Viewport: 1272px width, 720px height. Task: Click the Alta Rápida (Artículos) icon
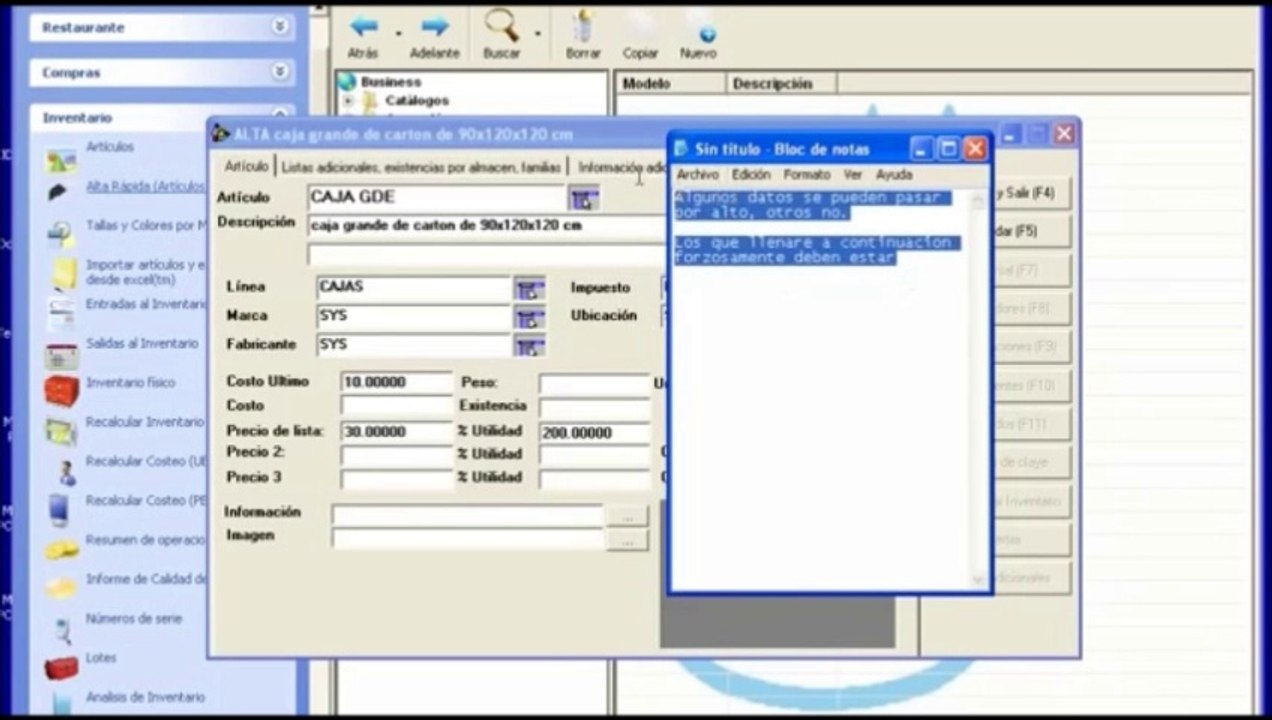(x=59, y=192)
